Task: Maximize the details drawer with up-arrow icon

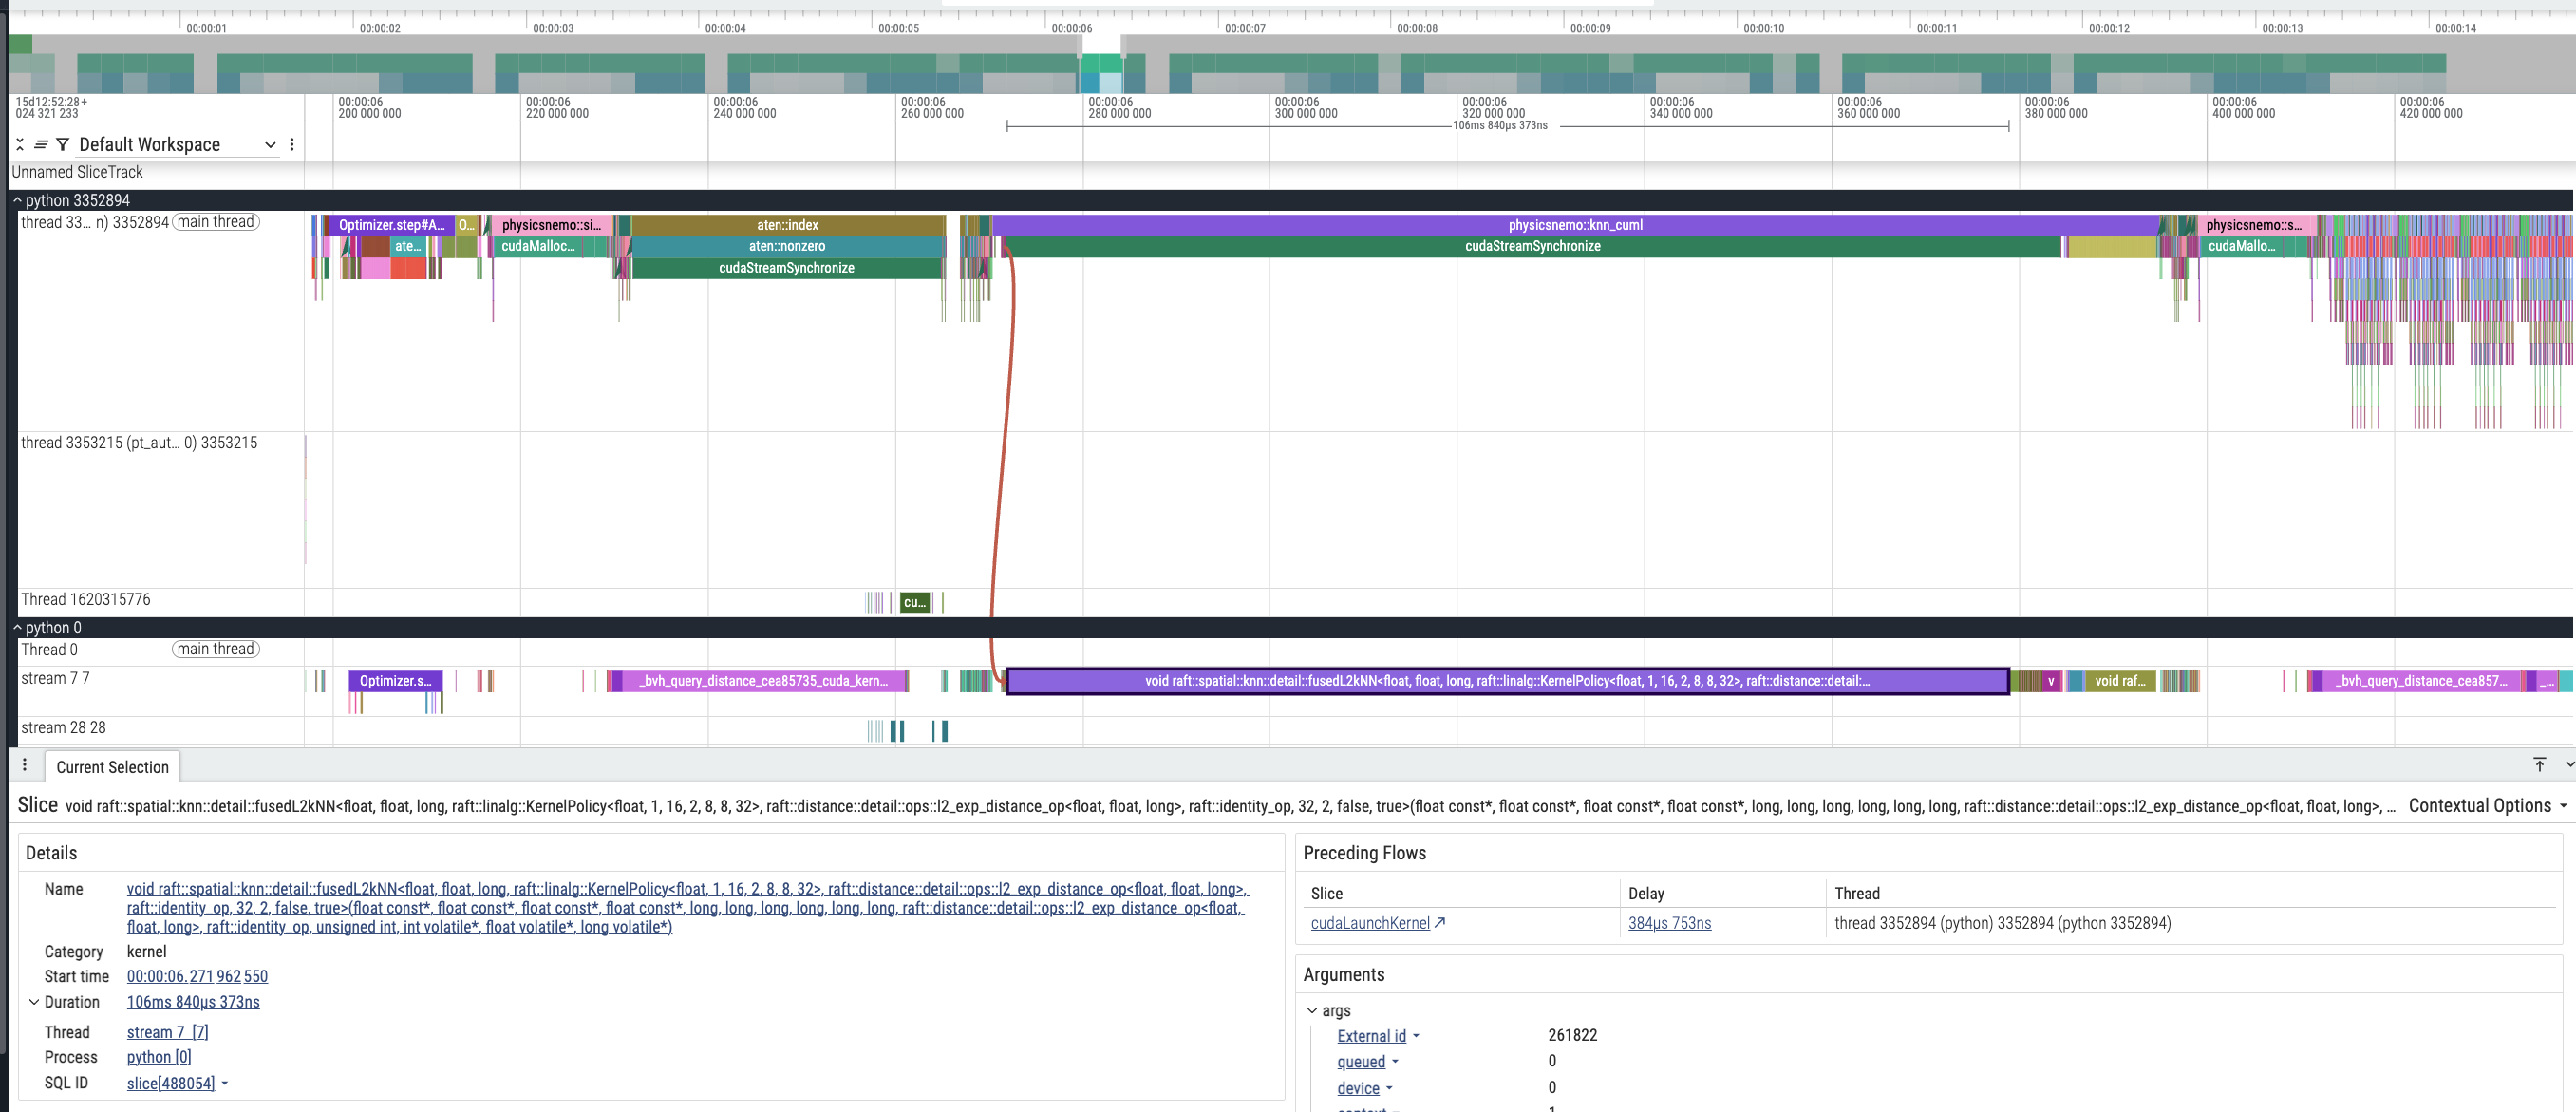Action: point(2539,765)
